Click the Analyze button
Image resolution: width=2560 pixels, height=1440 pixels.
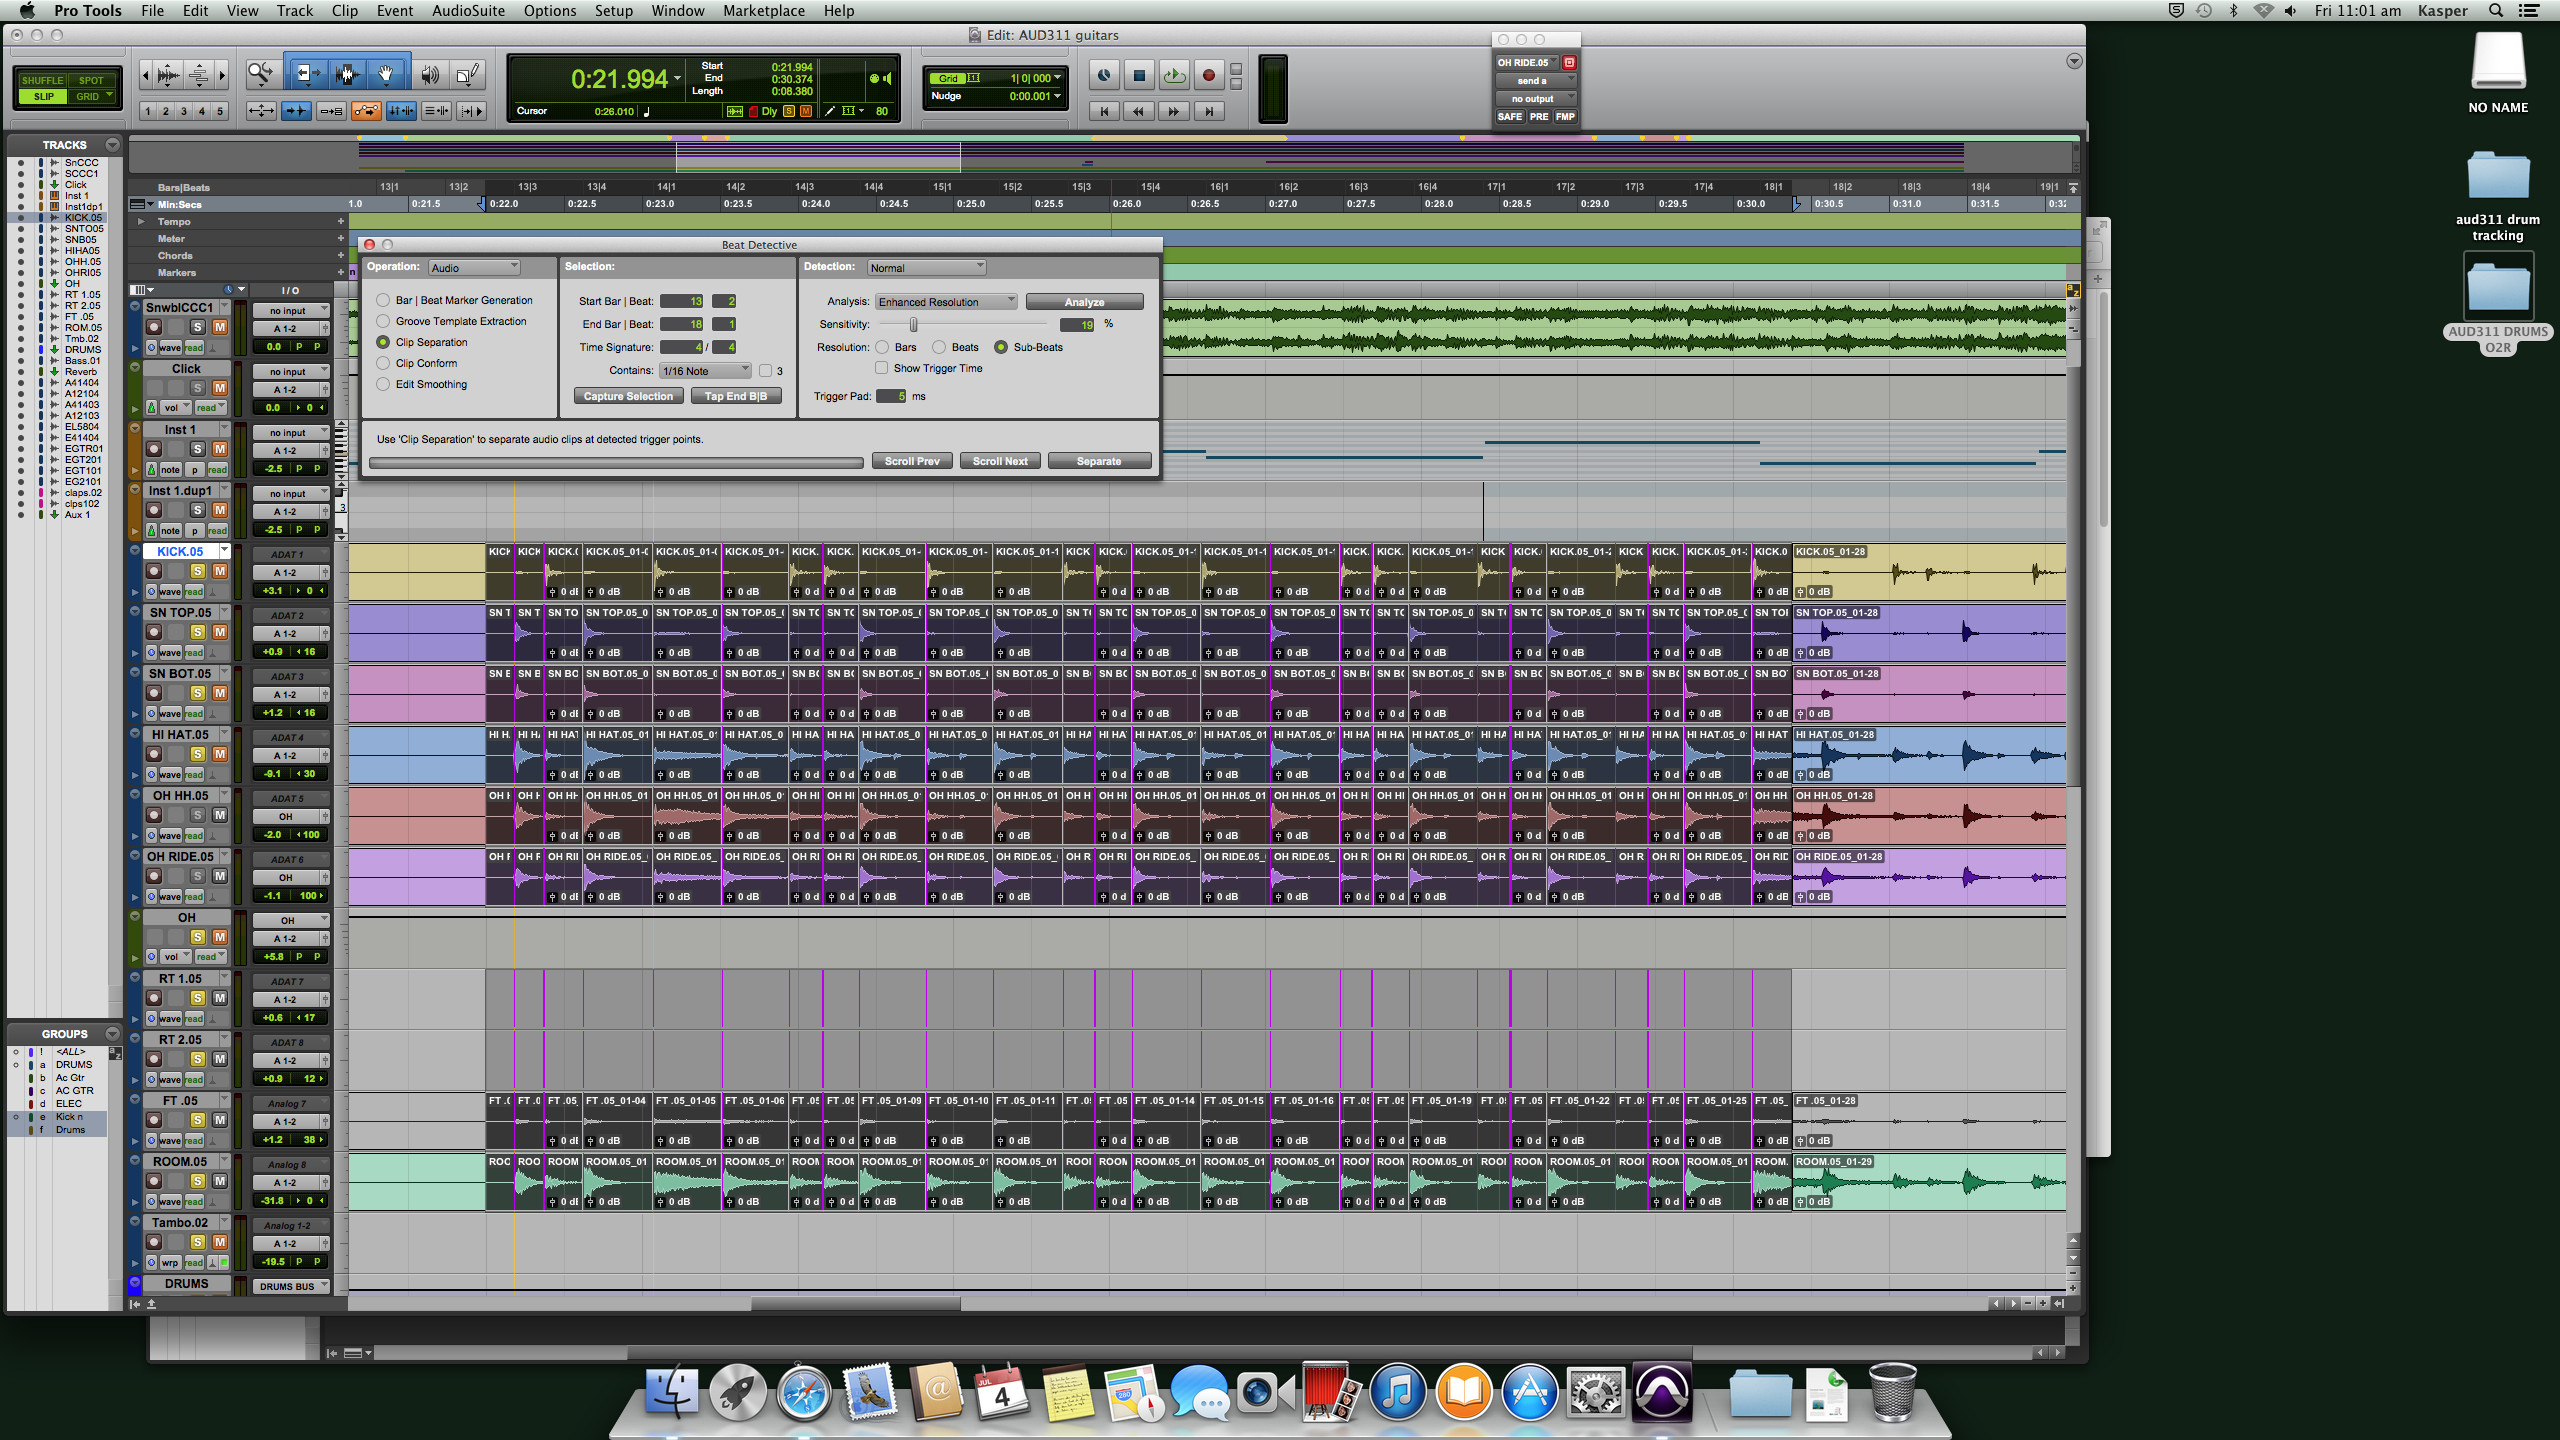click(1087, 301)
